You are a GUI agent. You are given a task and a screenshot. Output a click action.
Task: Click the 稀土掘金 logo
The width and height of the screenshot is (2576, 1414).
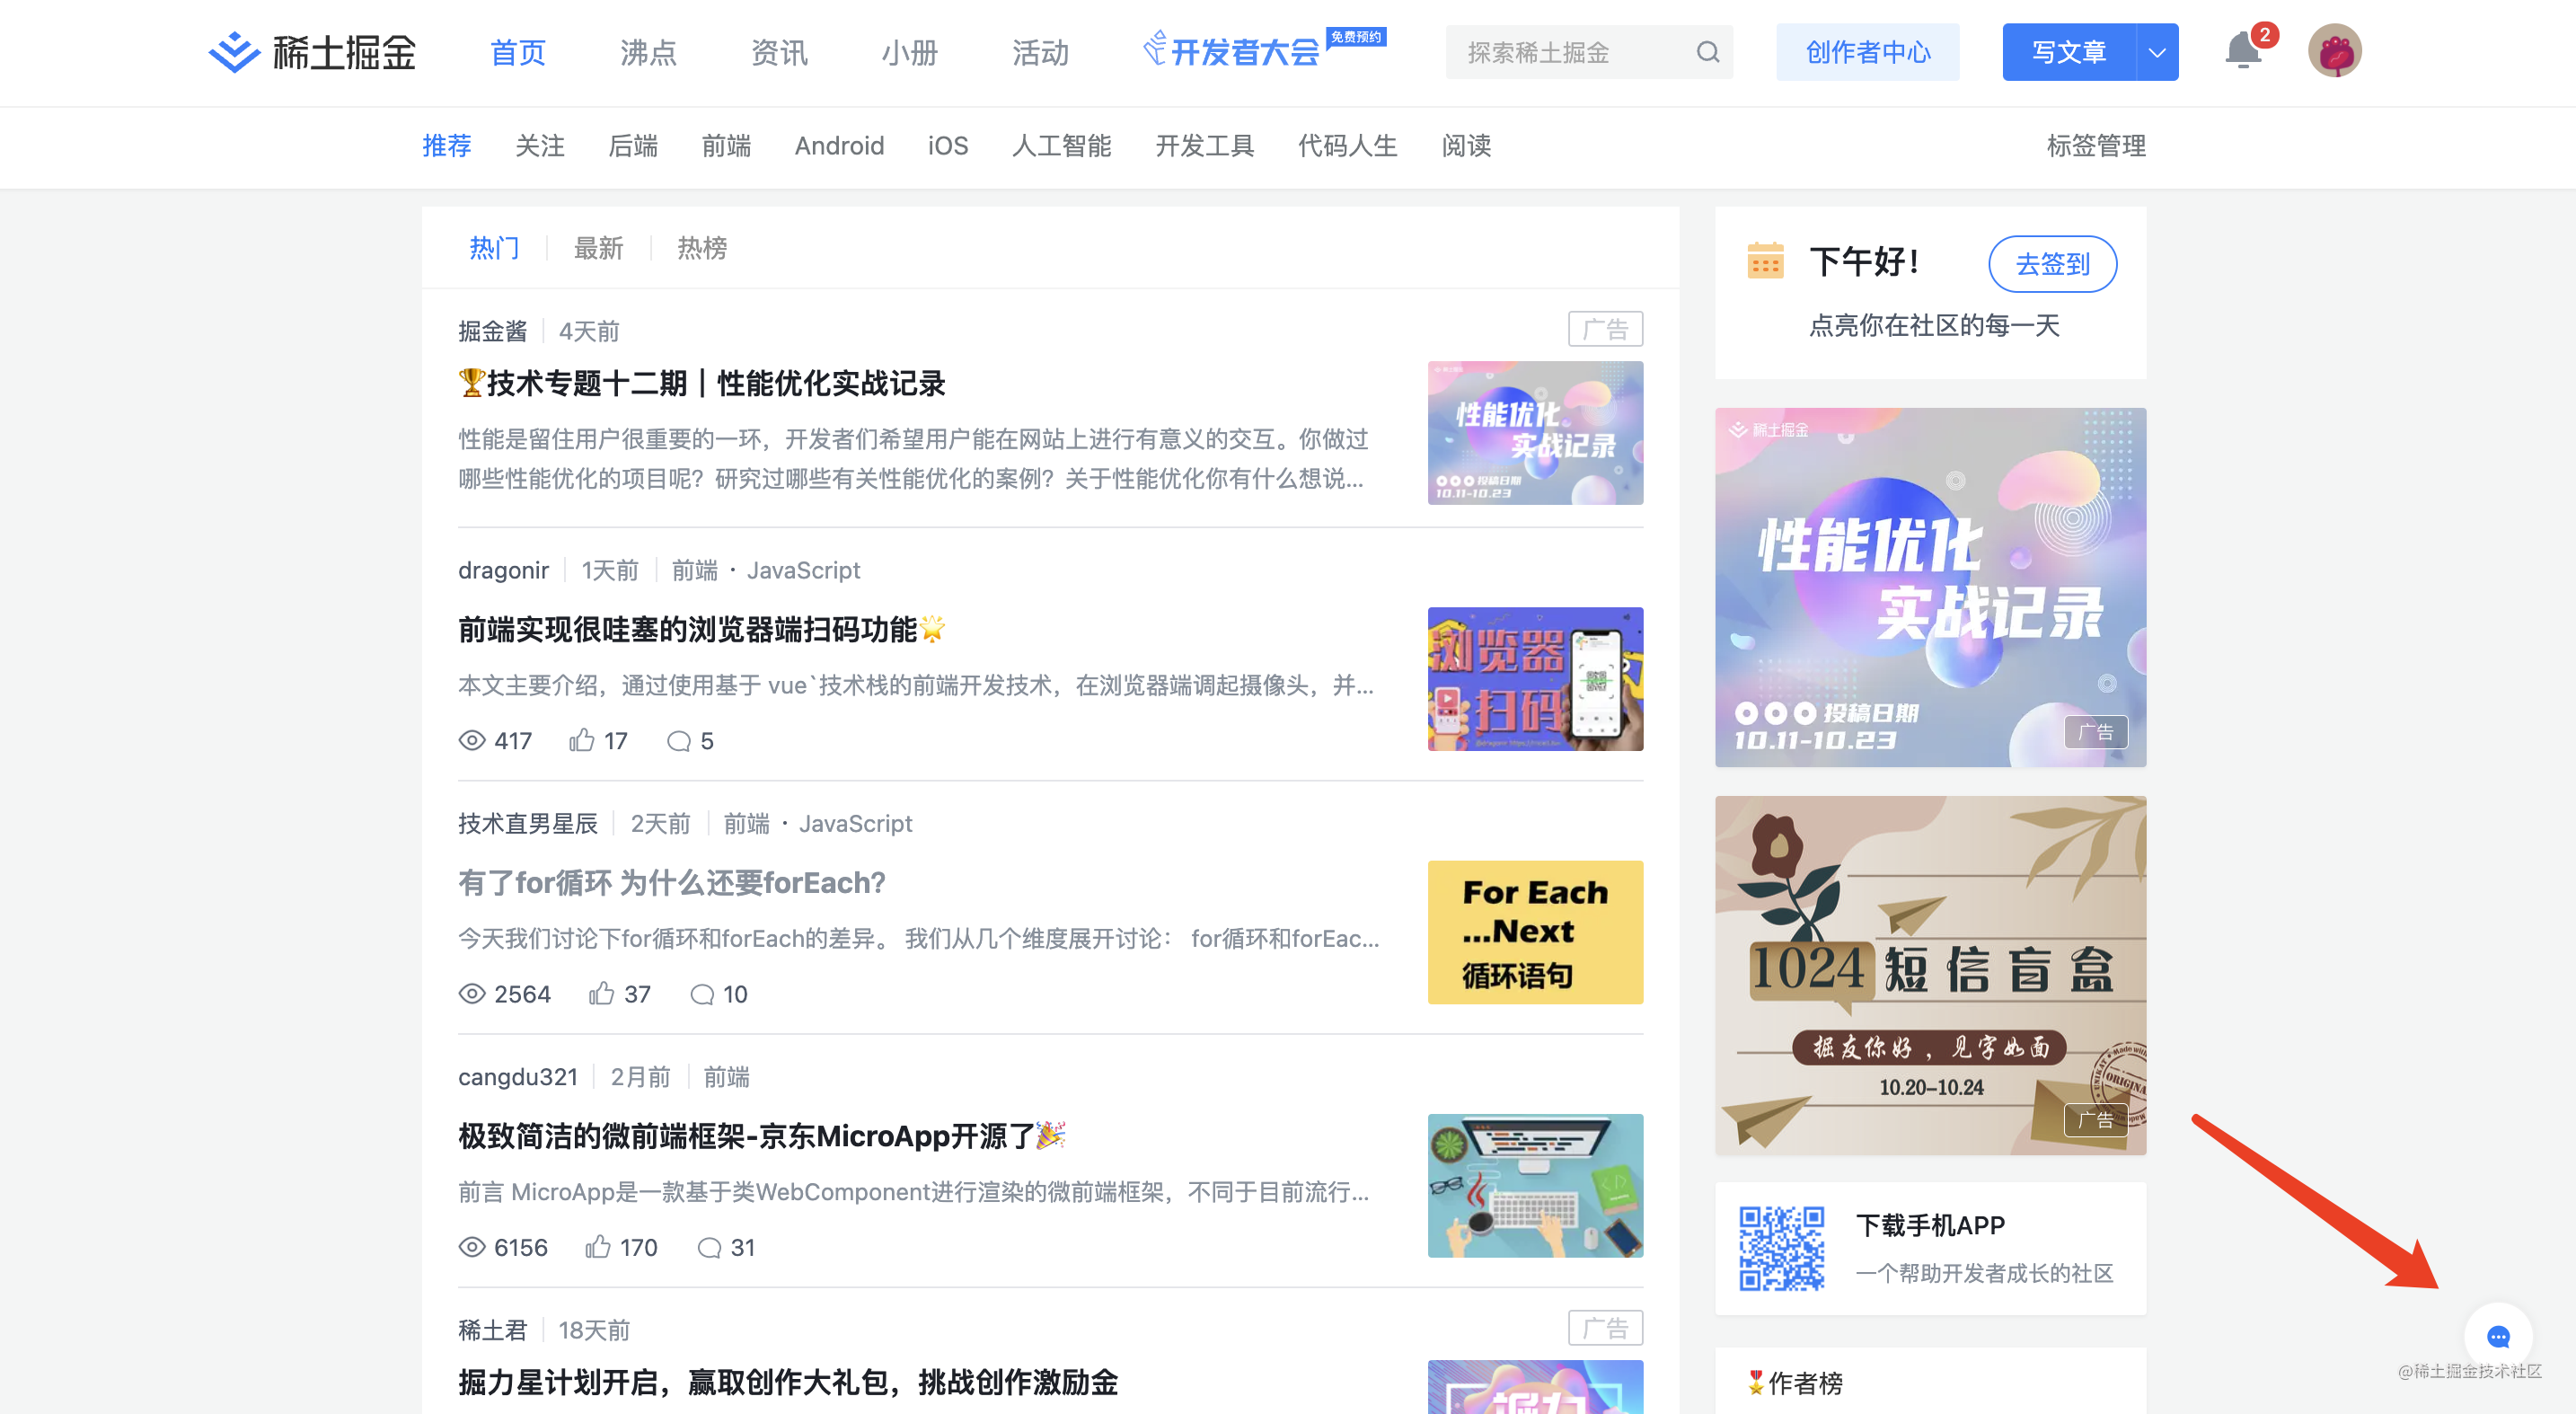(312, 52)
